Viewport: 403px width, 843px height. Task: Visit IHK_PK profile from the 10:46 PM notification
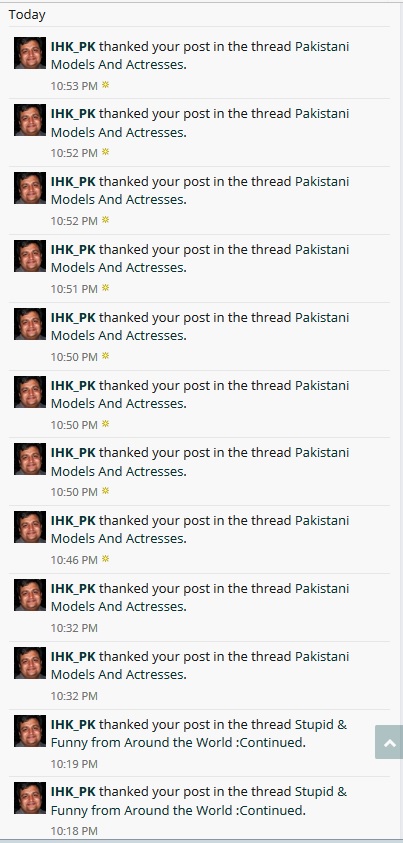pos(73,520)
